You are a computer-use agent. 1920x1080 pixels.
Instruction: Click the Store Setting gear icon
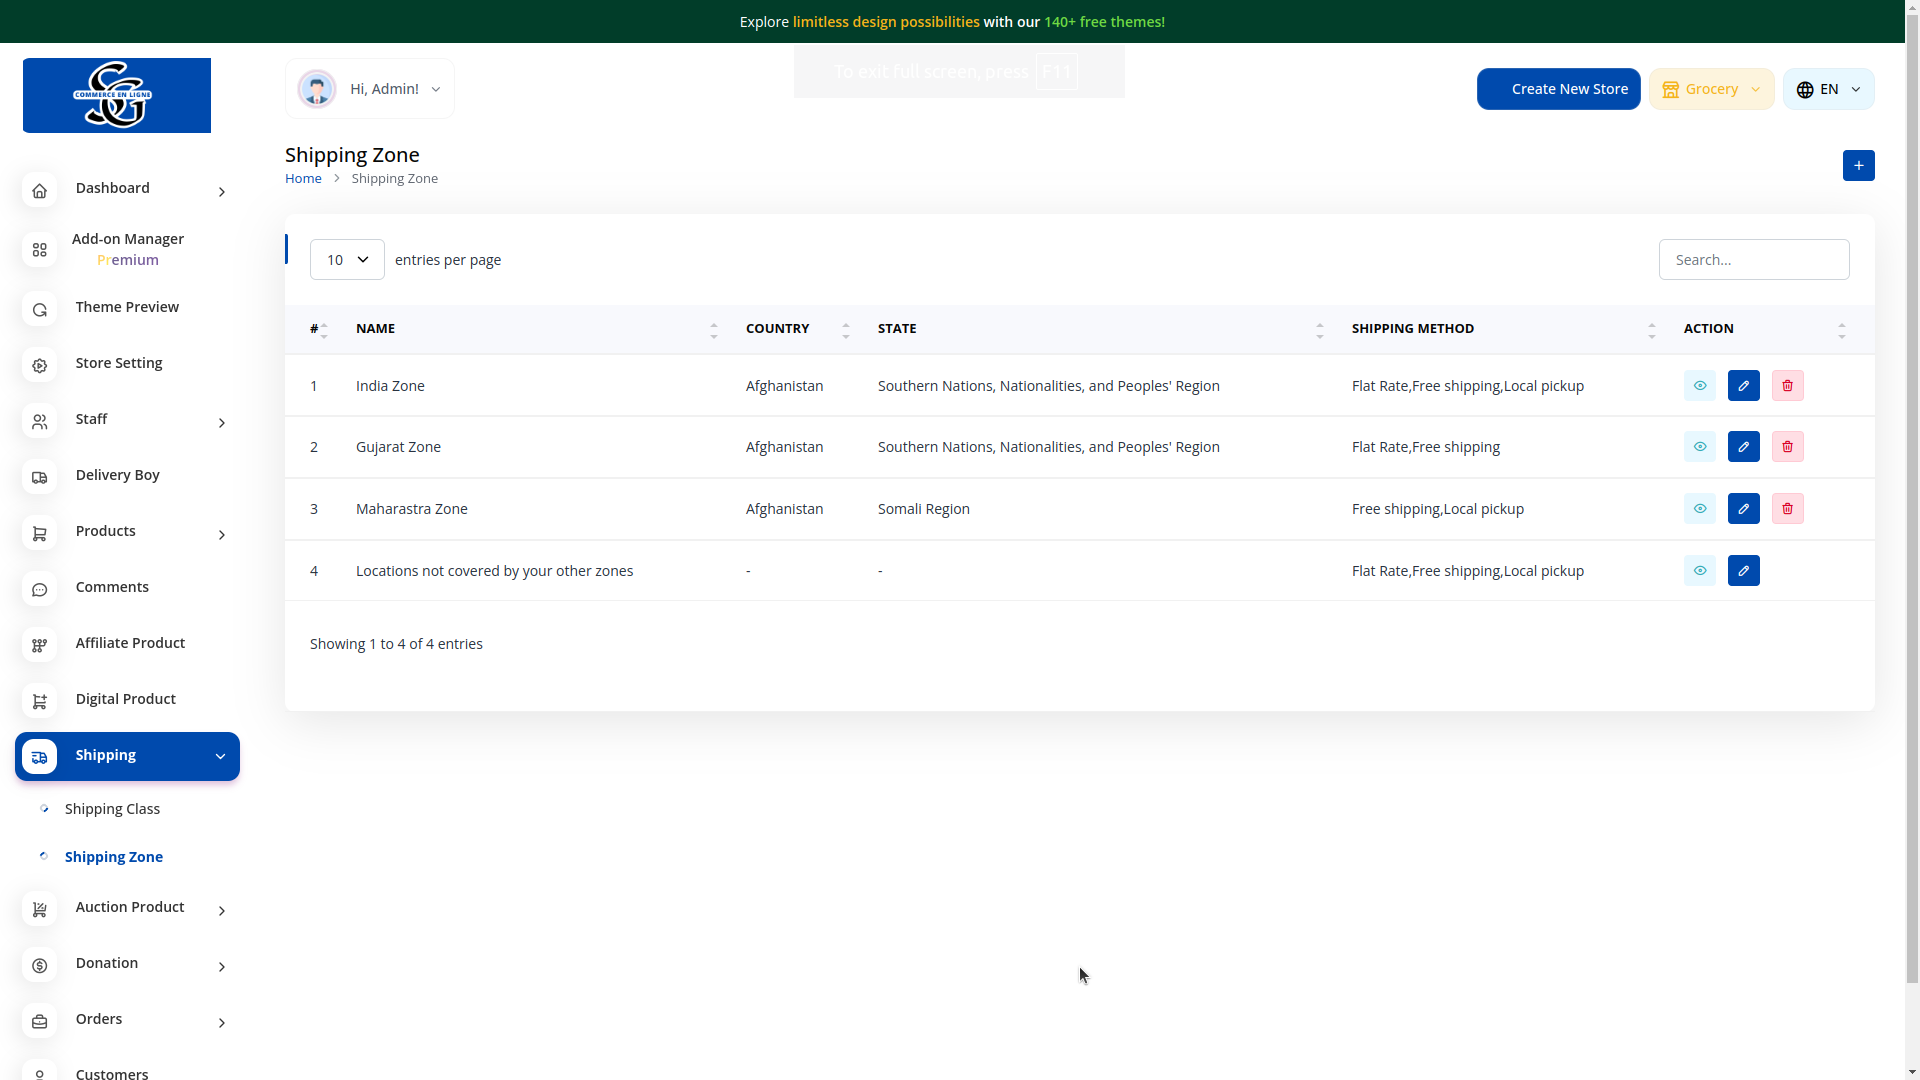point(40,365)
